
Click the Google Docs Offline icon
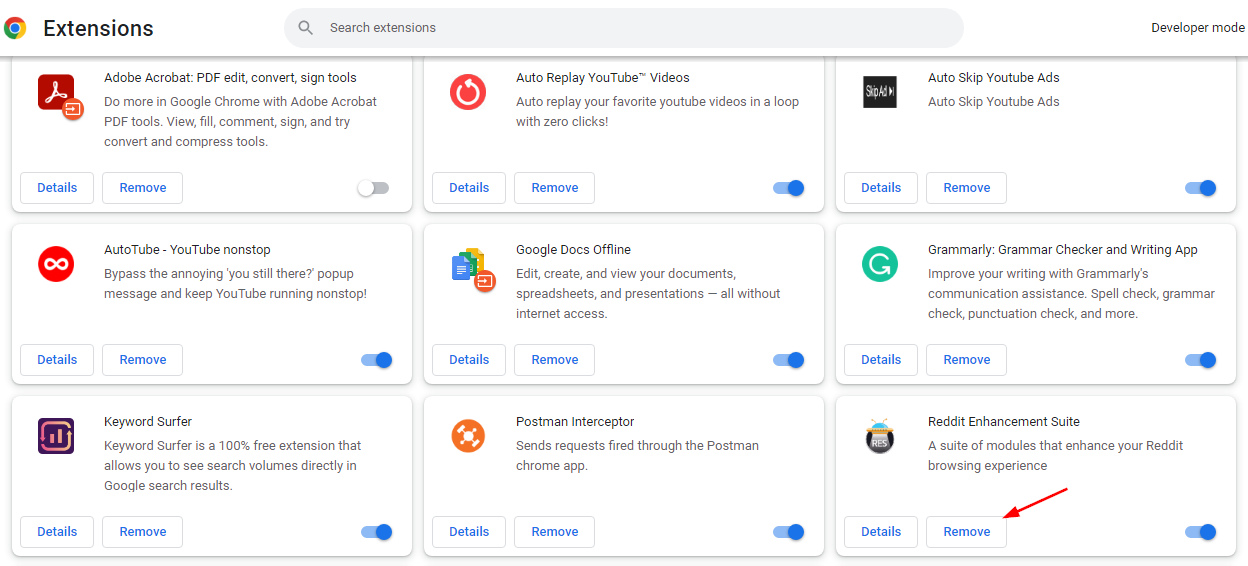470,268
